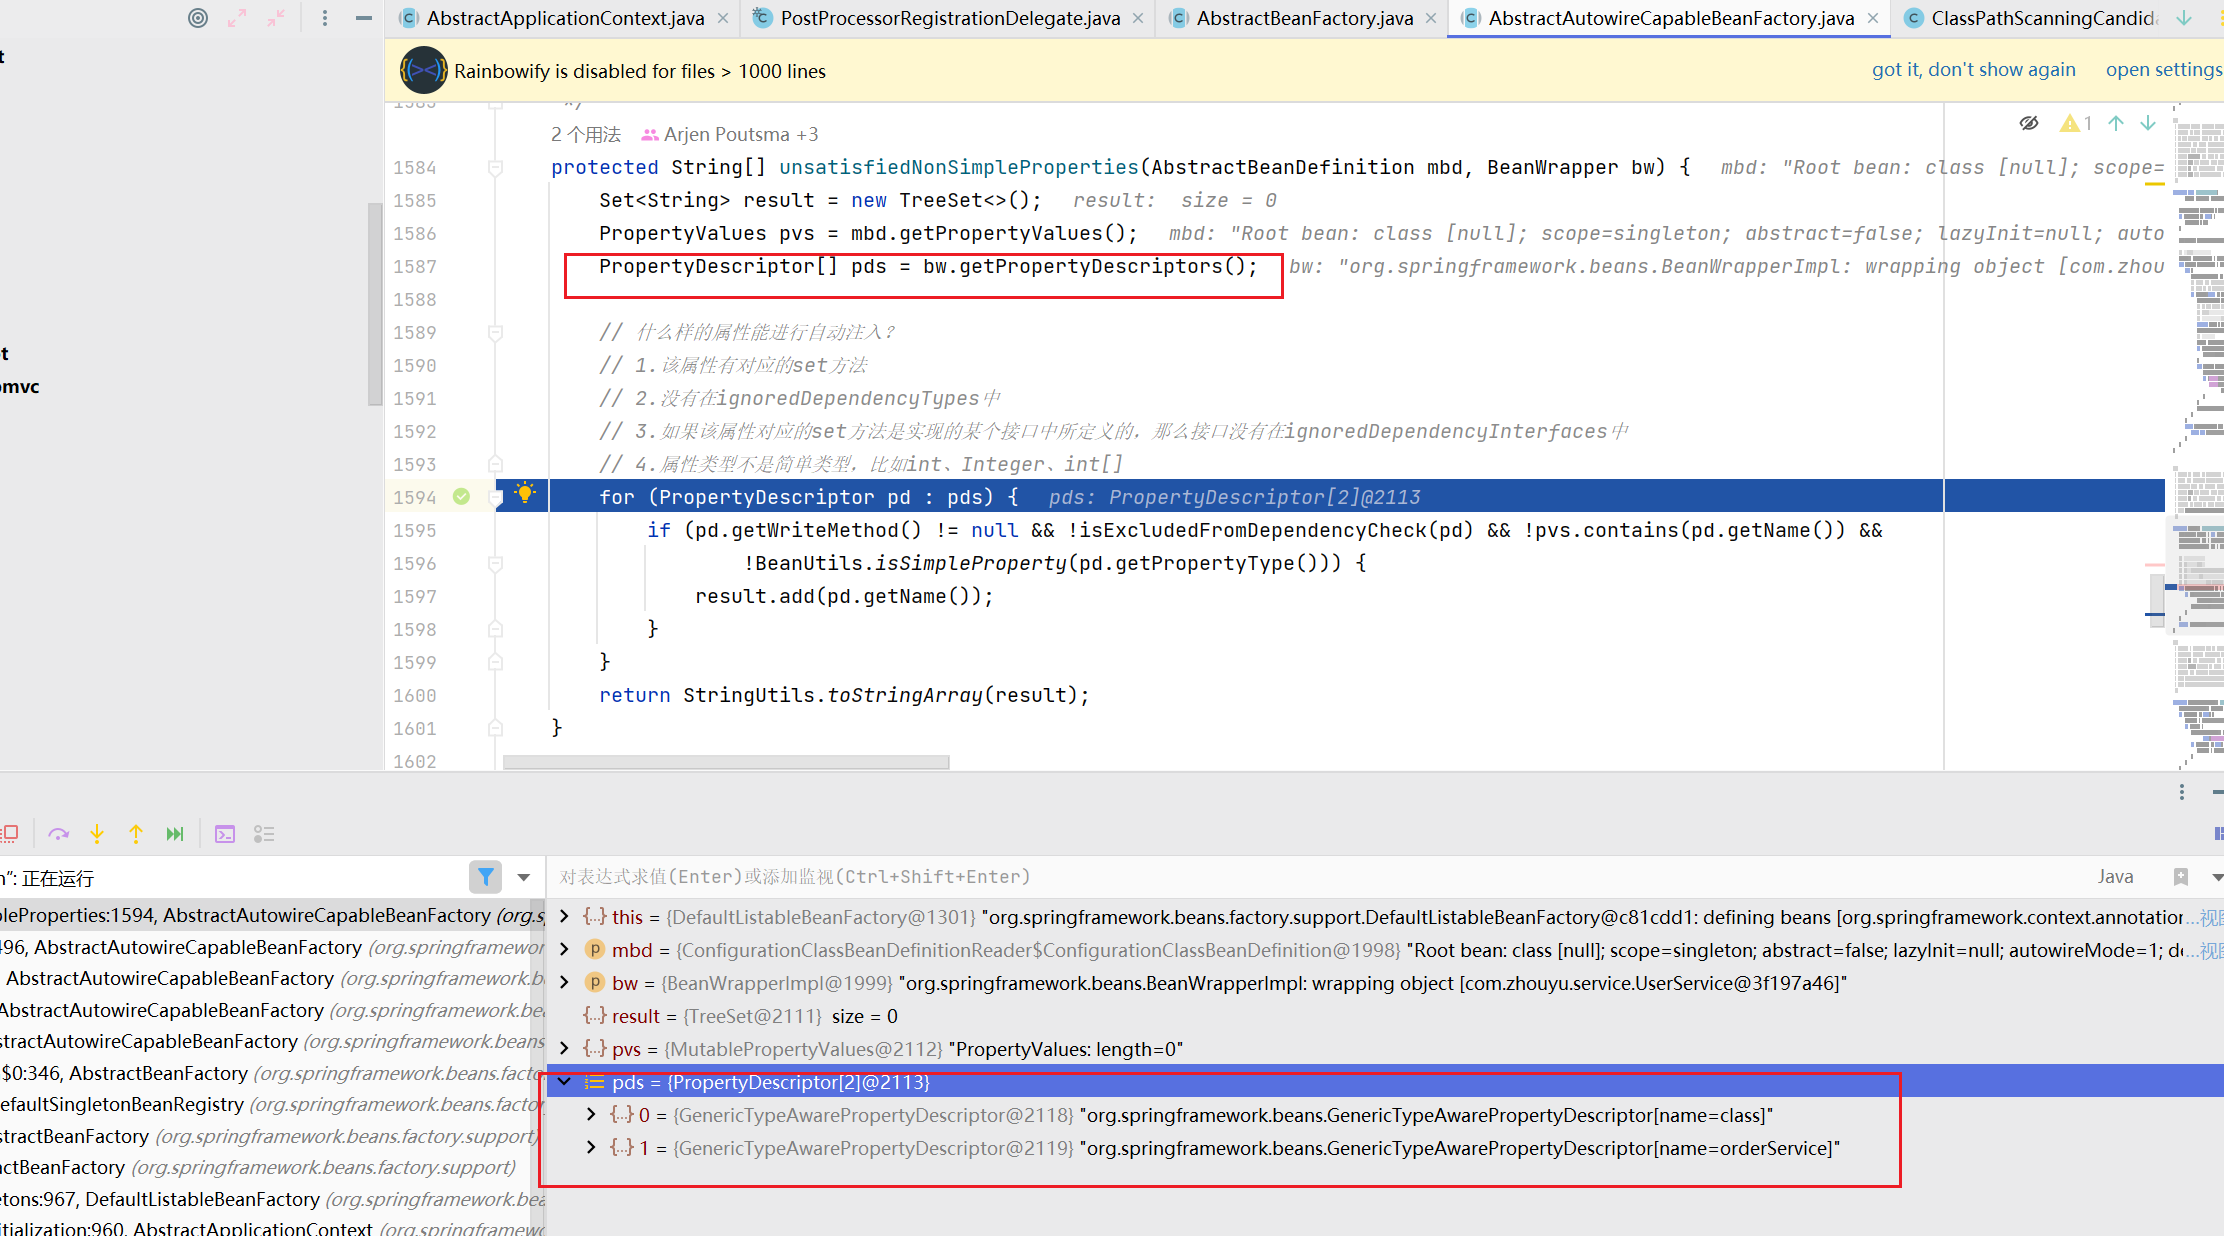Go to next highlighted problem arrow
Image resolution: width=2224 pixels, height=1236 pixels.
2148,123
